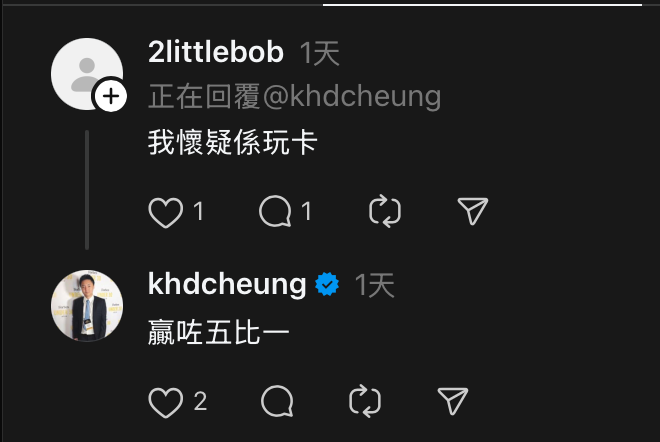The height and width of the screenshot is (442, 660).
Task: Open the comment text 我懷疑係玩卡
Action: [x=233, y=142]
